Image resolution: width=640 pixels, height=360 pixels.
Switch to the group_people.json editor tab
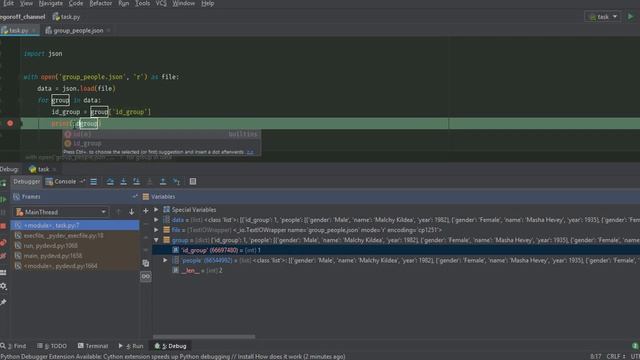[x=78, y=31]
